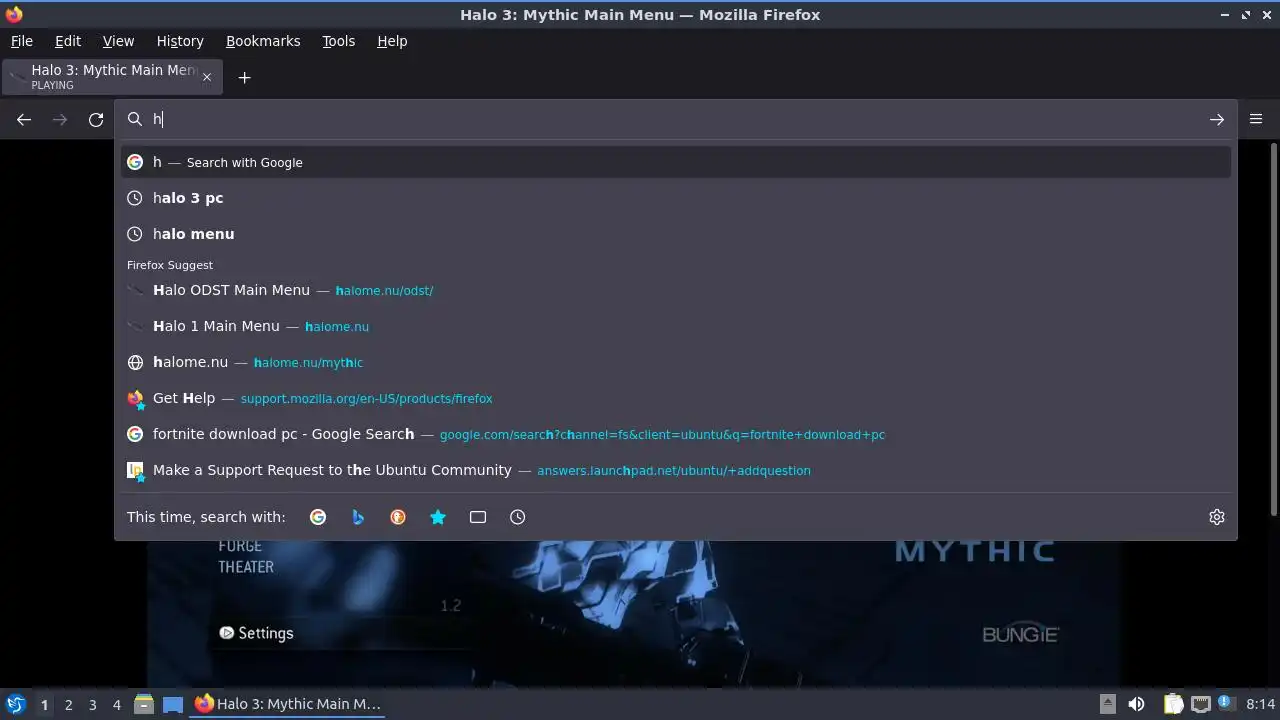This screenshot has height=720, width=1280.
Task: Go back with the browser back arrow
Action: (x=24, y=120)
